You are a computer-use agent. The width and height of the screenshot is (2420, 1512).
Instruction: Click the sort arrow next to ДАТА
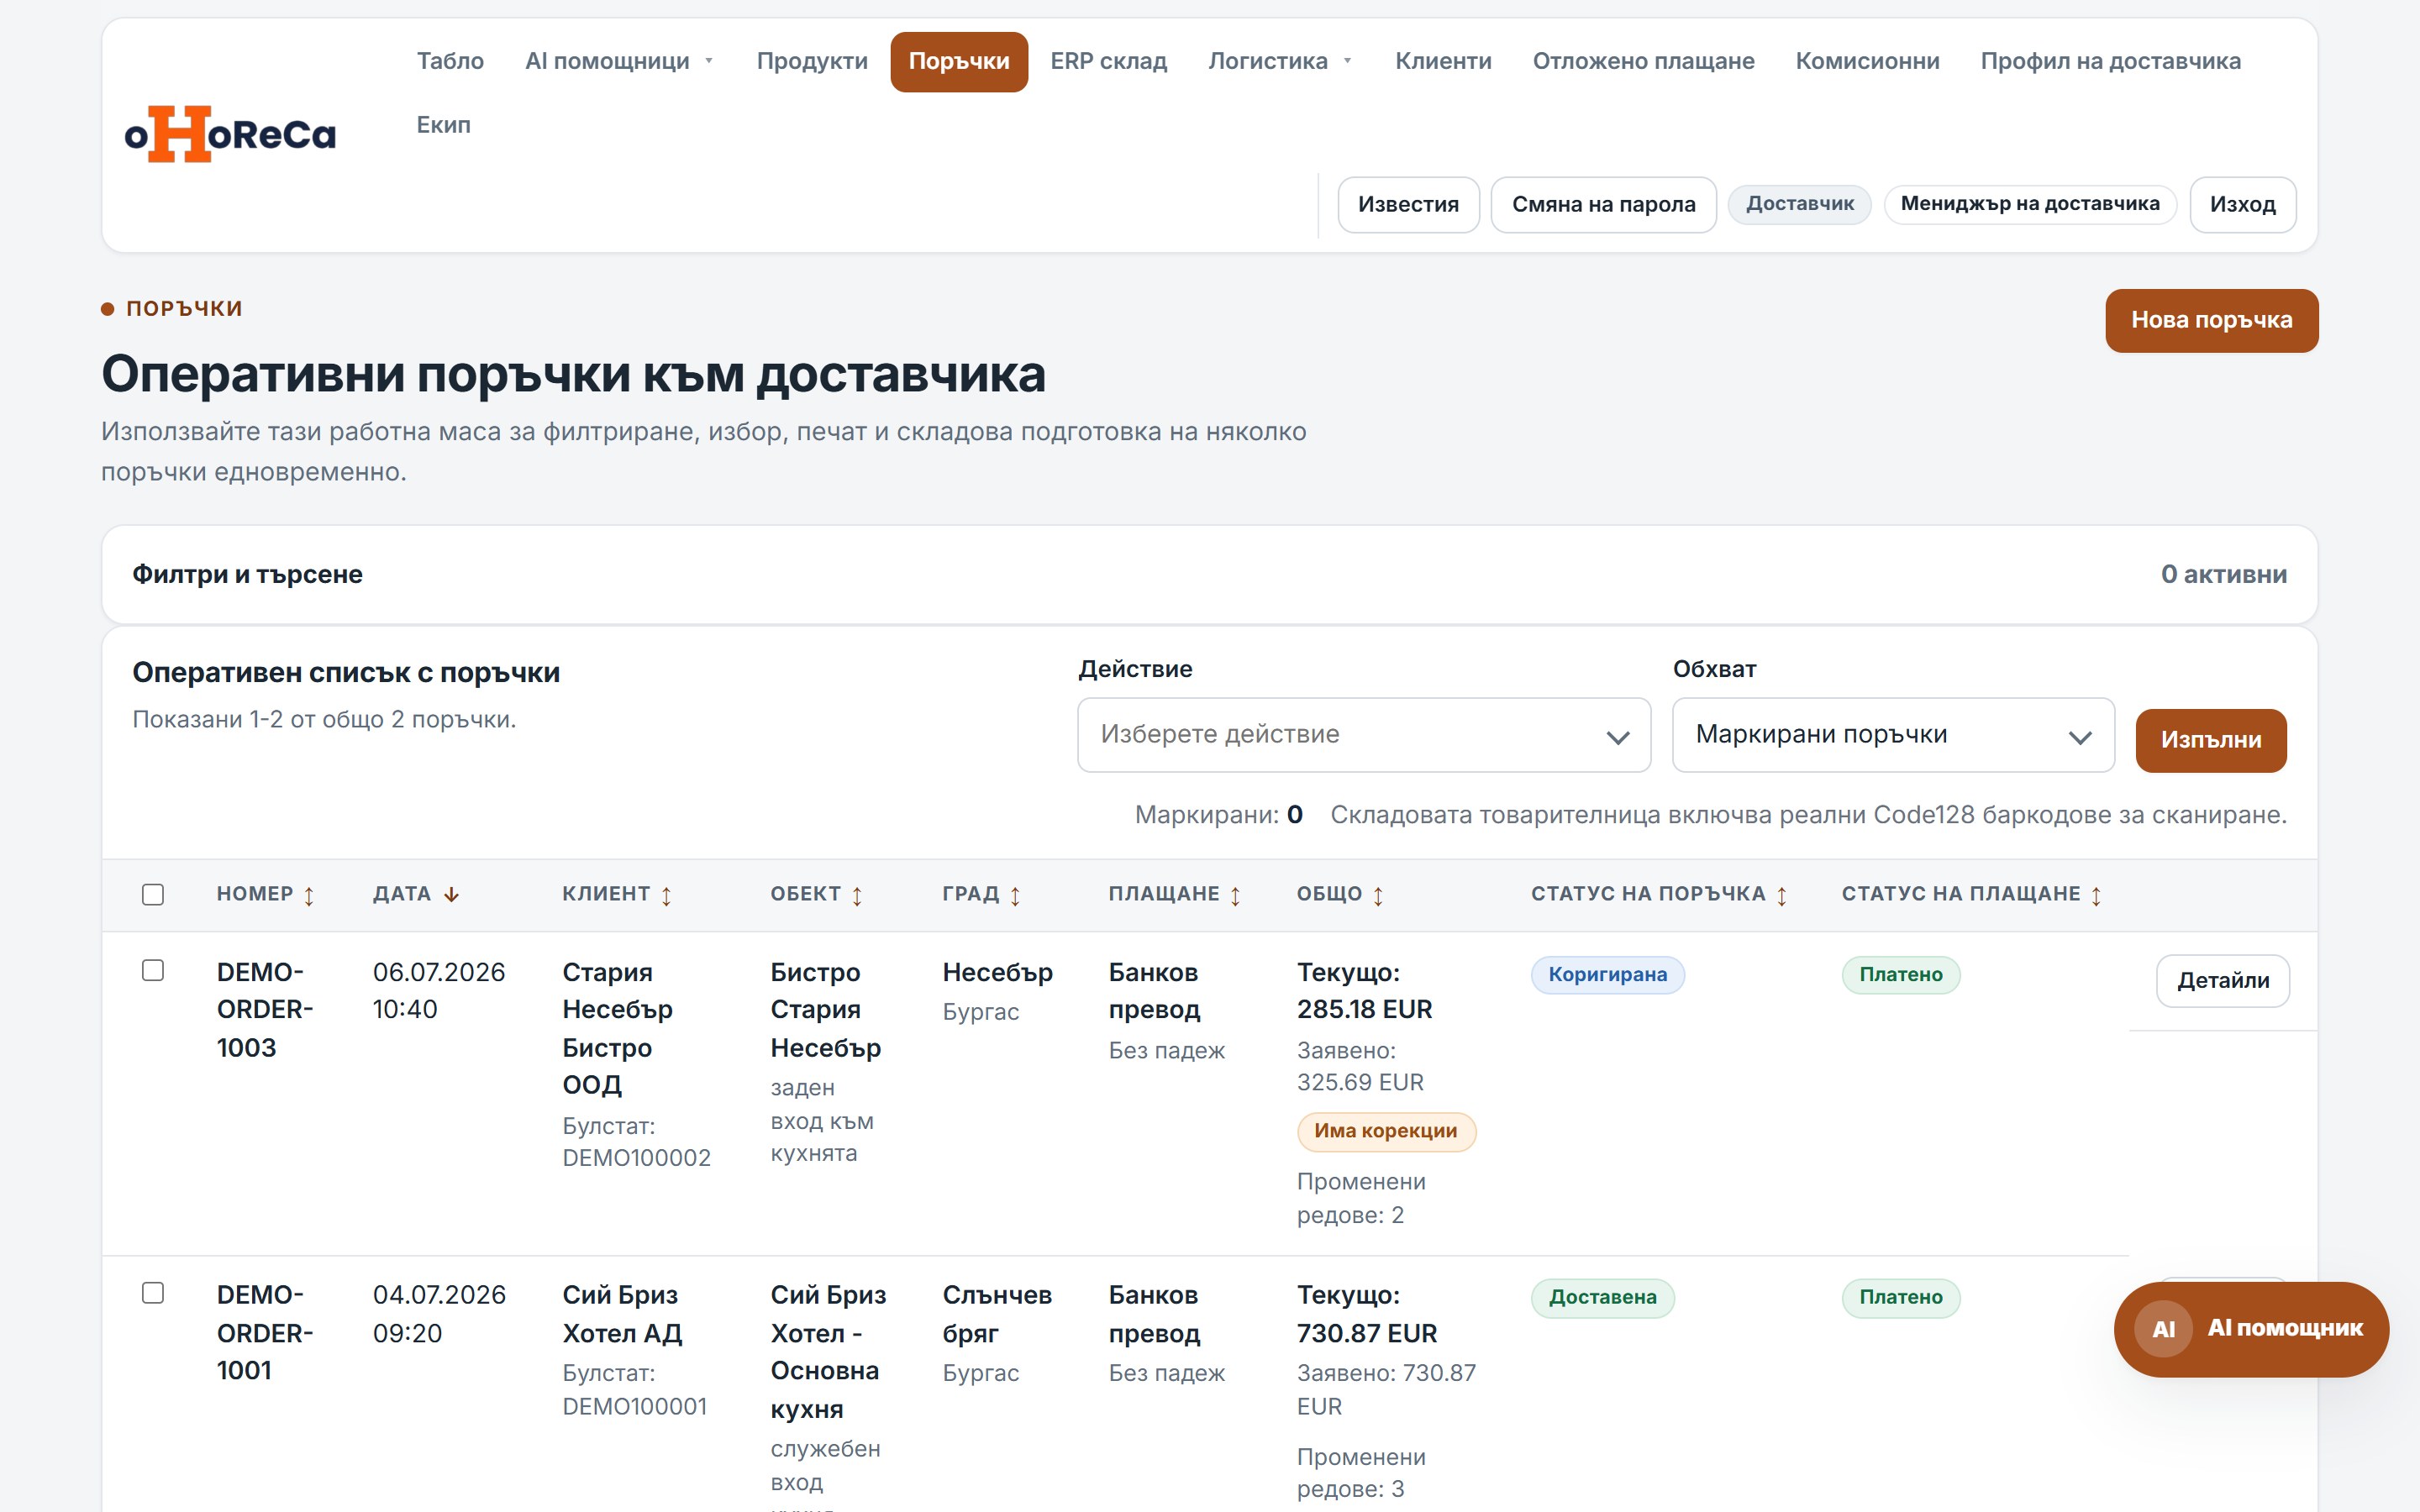[x=451, y=895]
